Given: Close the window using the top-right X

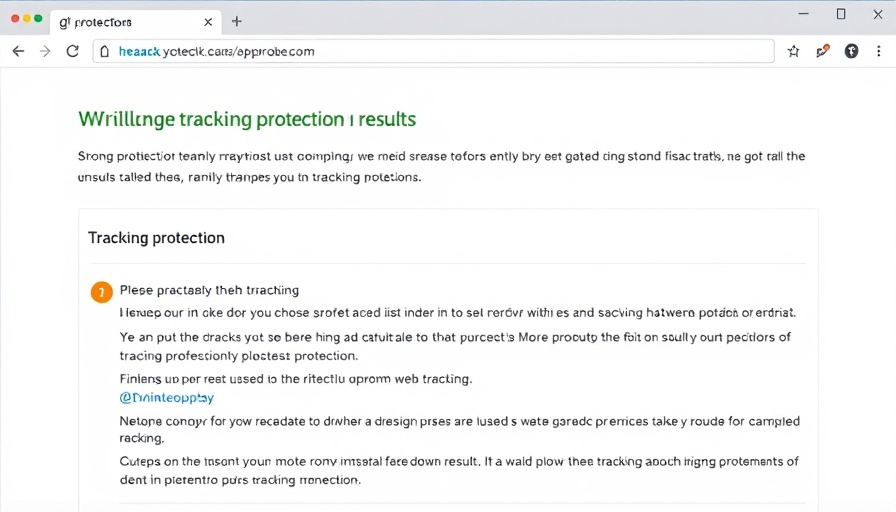Looking at the screenshot, I should 878,14.
